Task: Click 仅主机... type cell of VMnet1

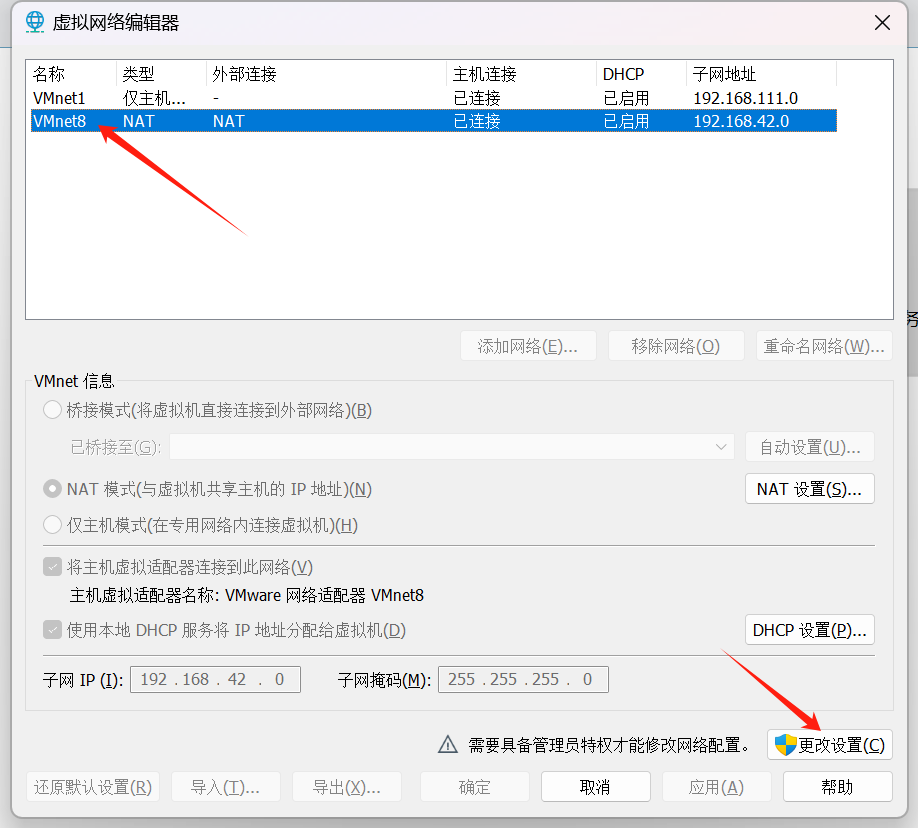Action: point(154,98)
